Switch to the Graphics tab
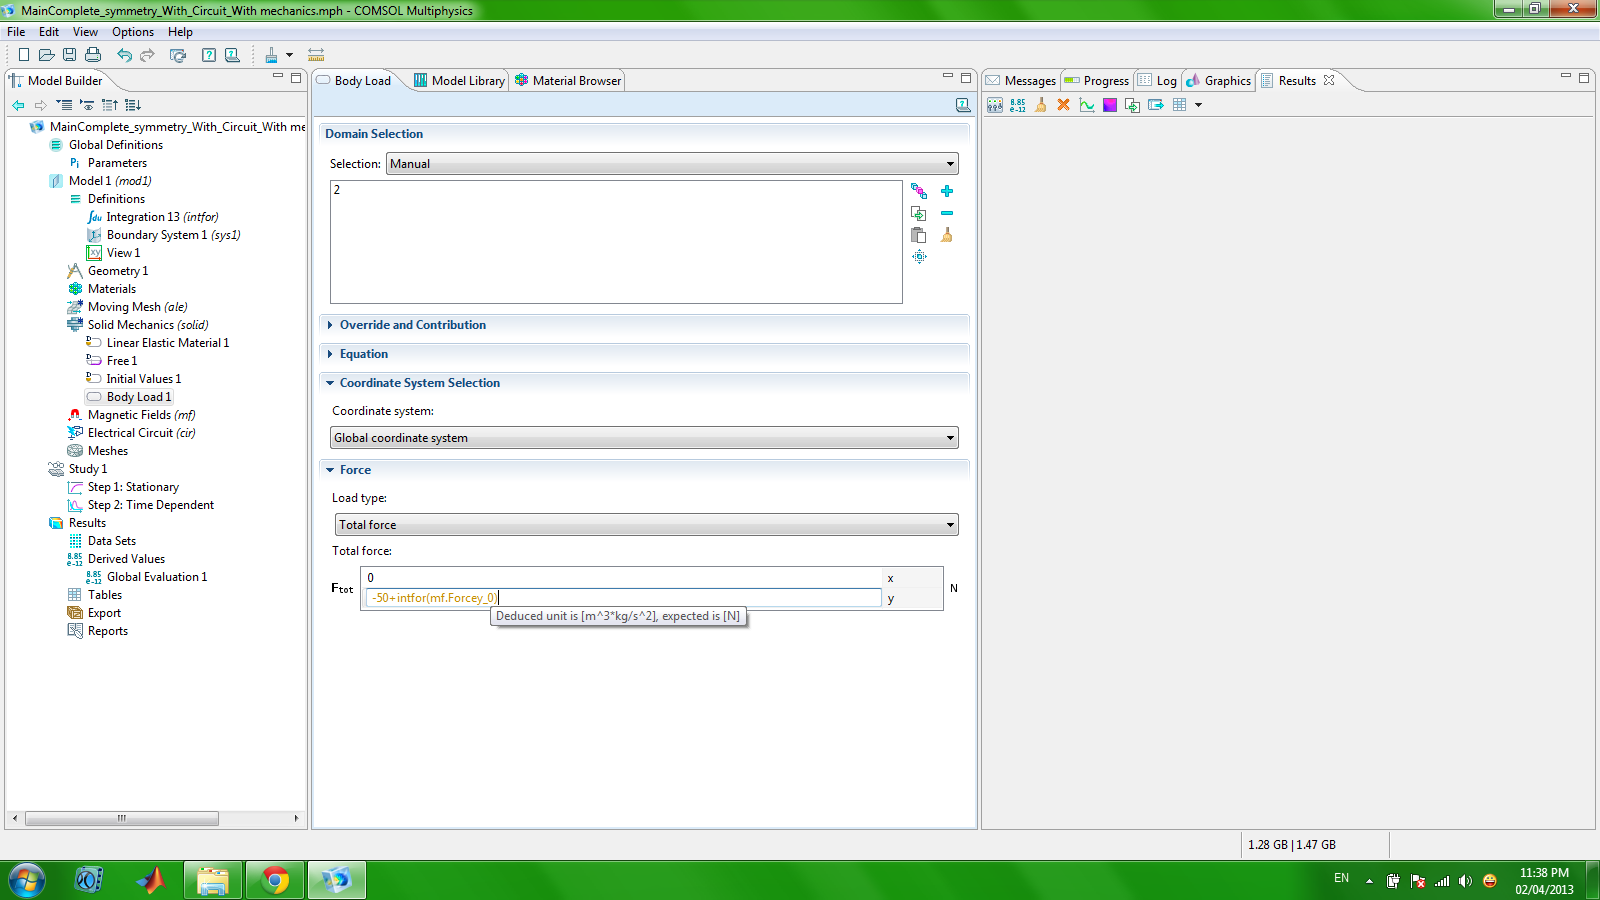Viewport: 1600px width, 900px height. 1226,81
